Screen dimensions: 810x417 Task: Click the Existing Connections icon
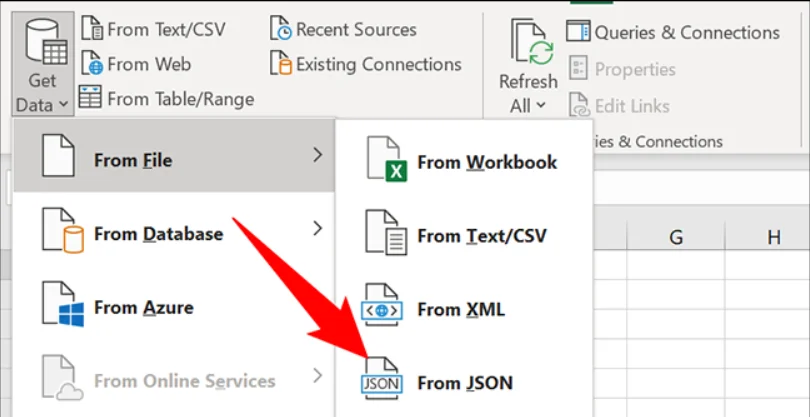coord(281,64)
